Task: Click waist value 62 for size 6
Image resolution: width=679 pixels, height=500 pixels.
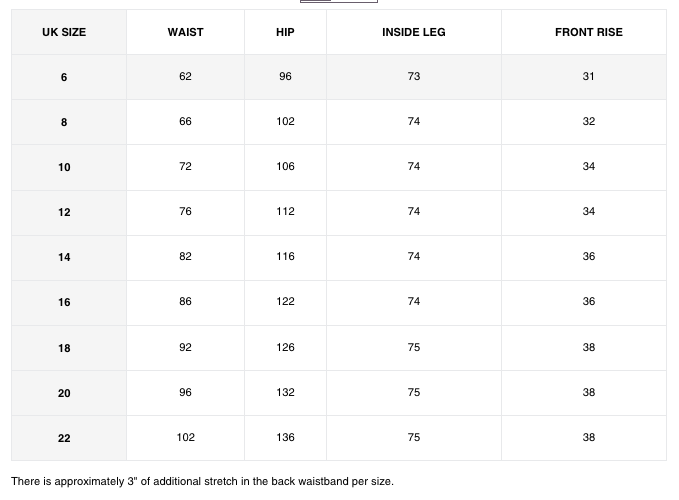Action: pos(185,76)
